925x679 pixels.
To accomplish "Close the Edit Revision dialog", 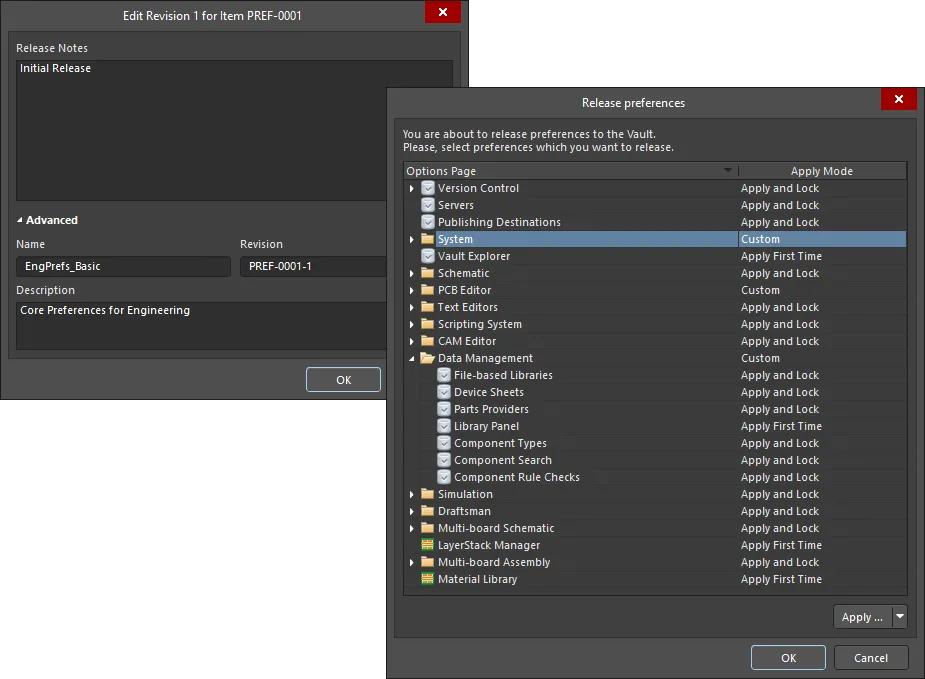I will [442, 12].
